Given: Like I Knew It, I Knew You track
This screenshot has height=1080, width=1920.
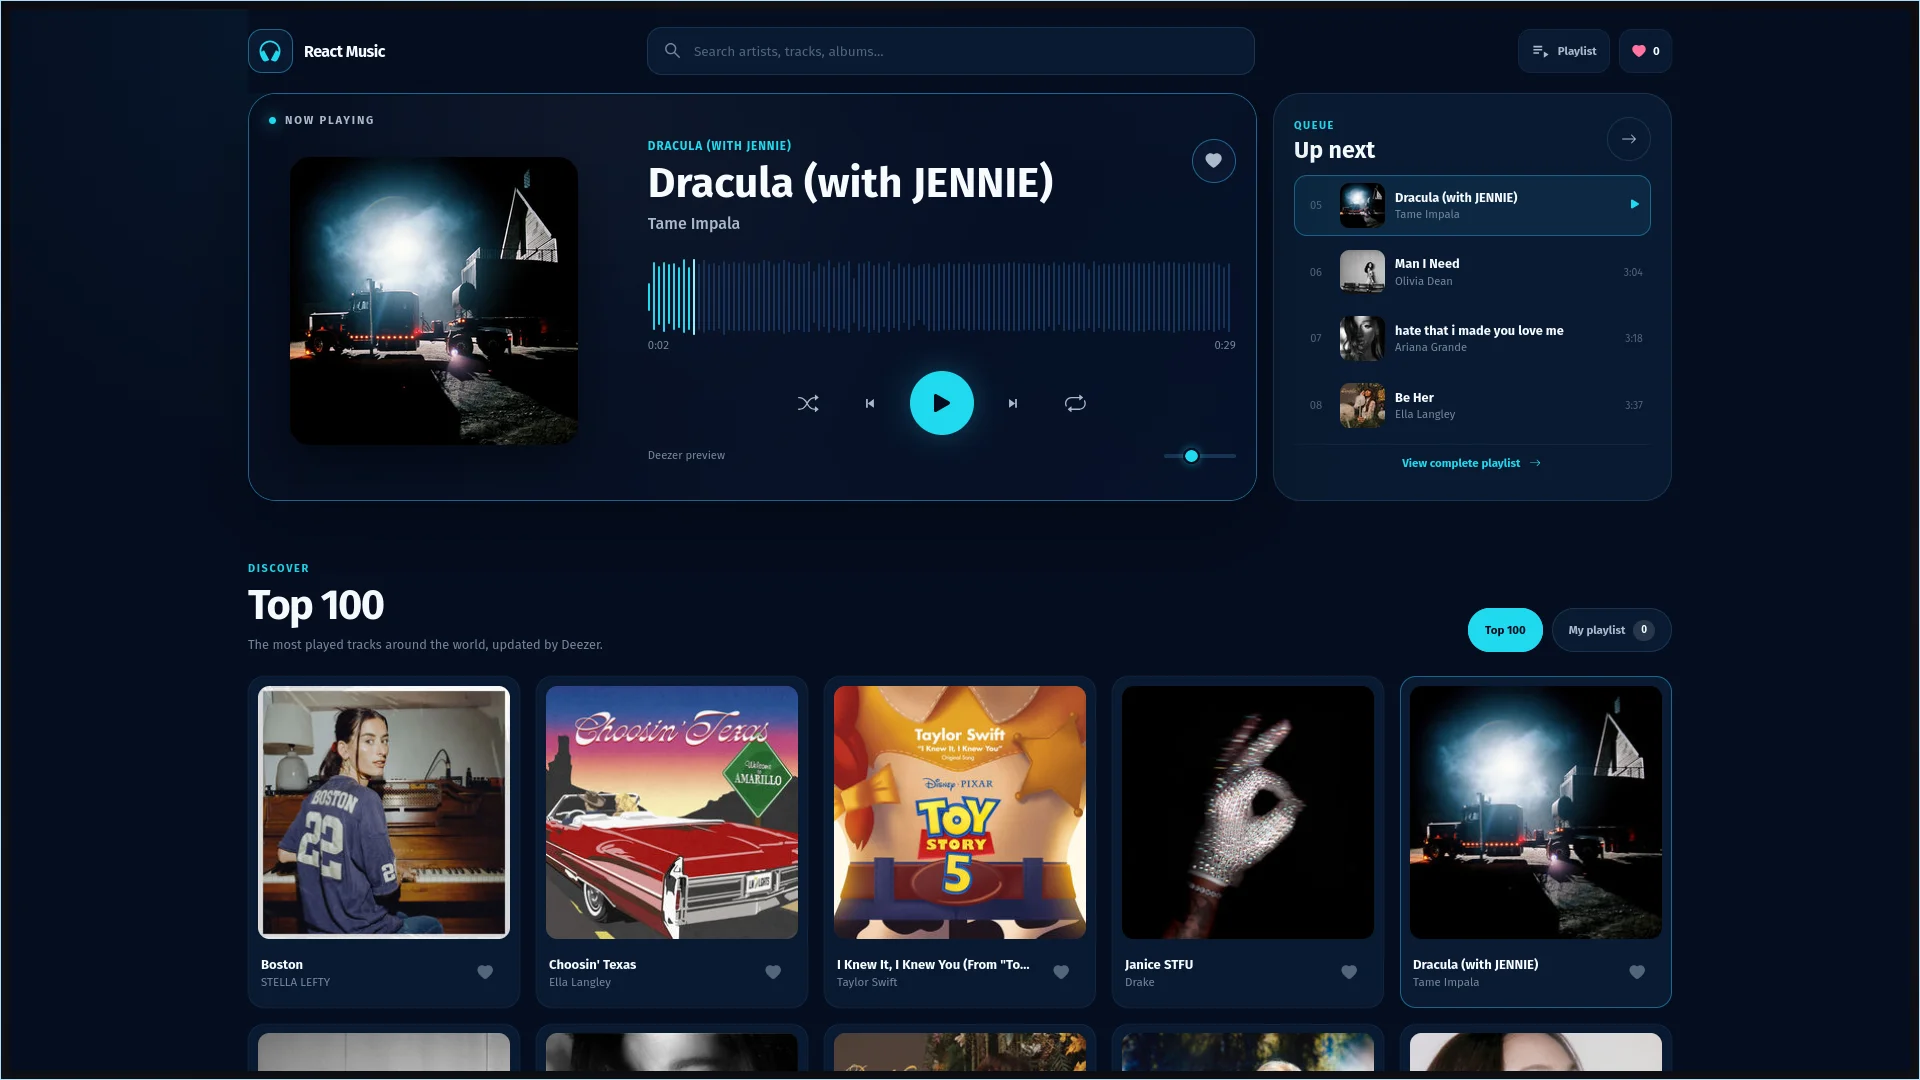Looking at the screenshot, I should 1061,972.
